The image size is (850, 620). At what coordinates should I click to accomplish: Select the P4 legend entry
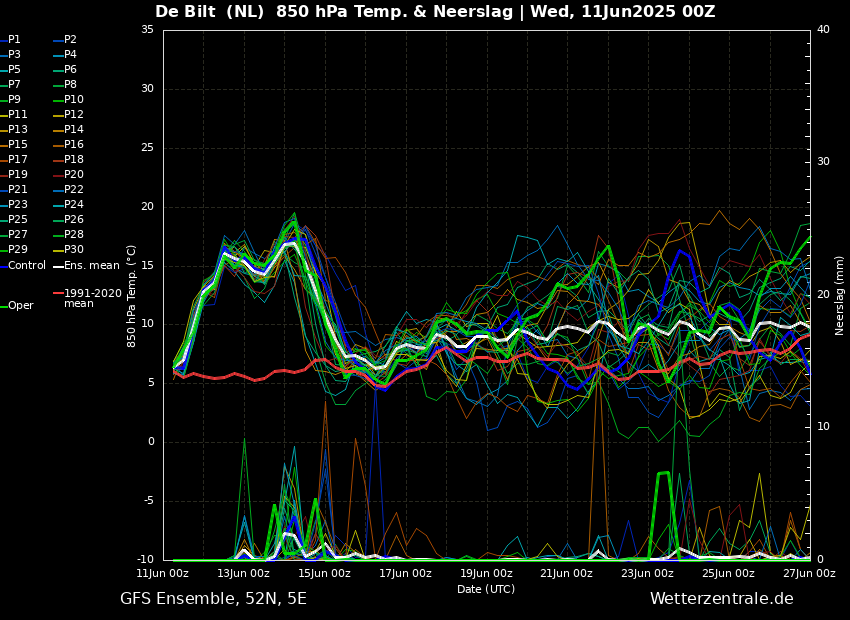[70, 55]
